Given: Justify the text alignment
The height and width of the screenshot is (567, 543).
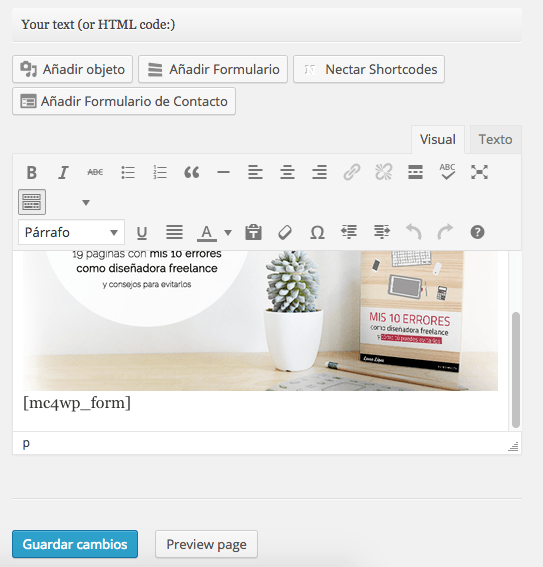Looking at the screenshot, I should 174,232.
